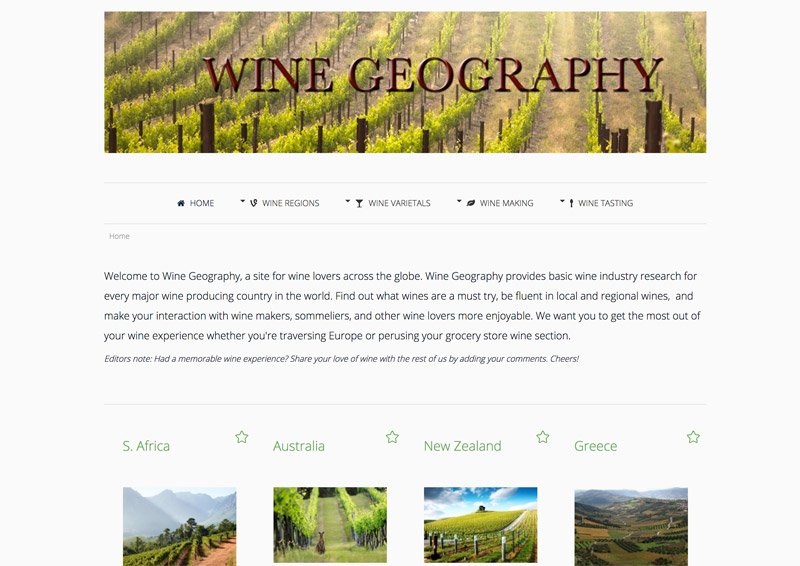Open the HOME menu item

tap(202, 203)
